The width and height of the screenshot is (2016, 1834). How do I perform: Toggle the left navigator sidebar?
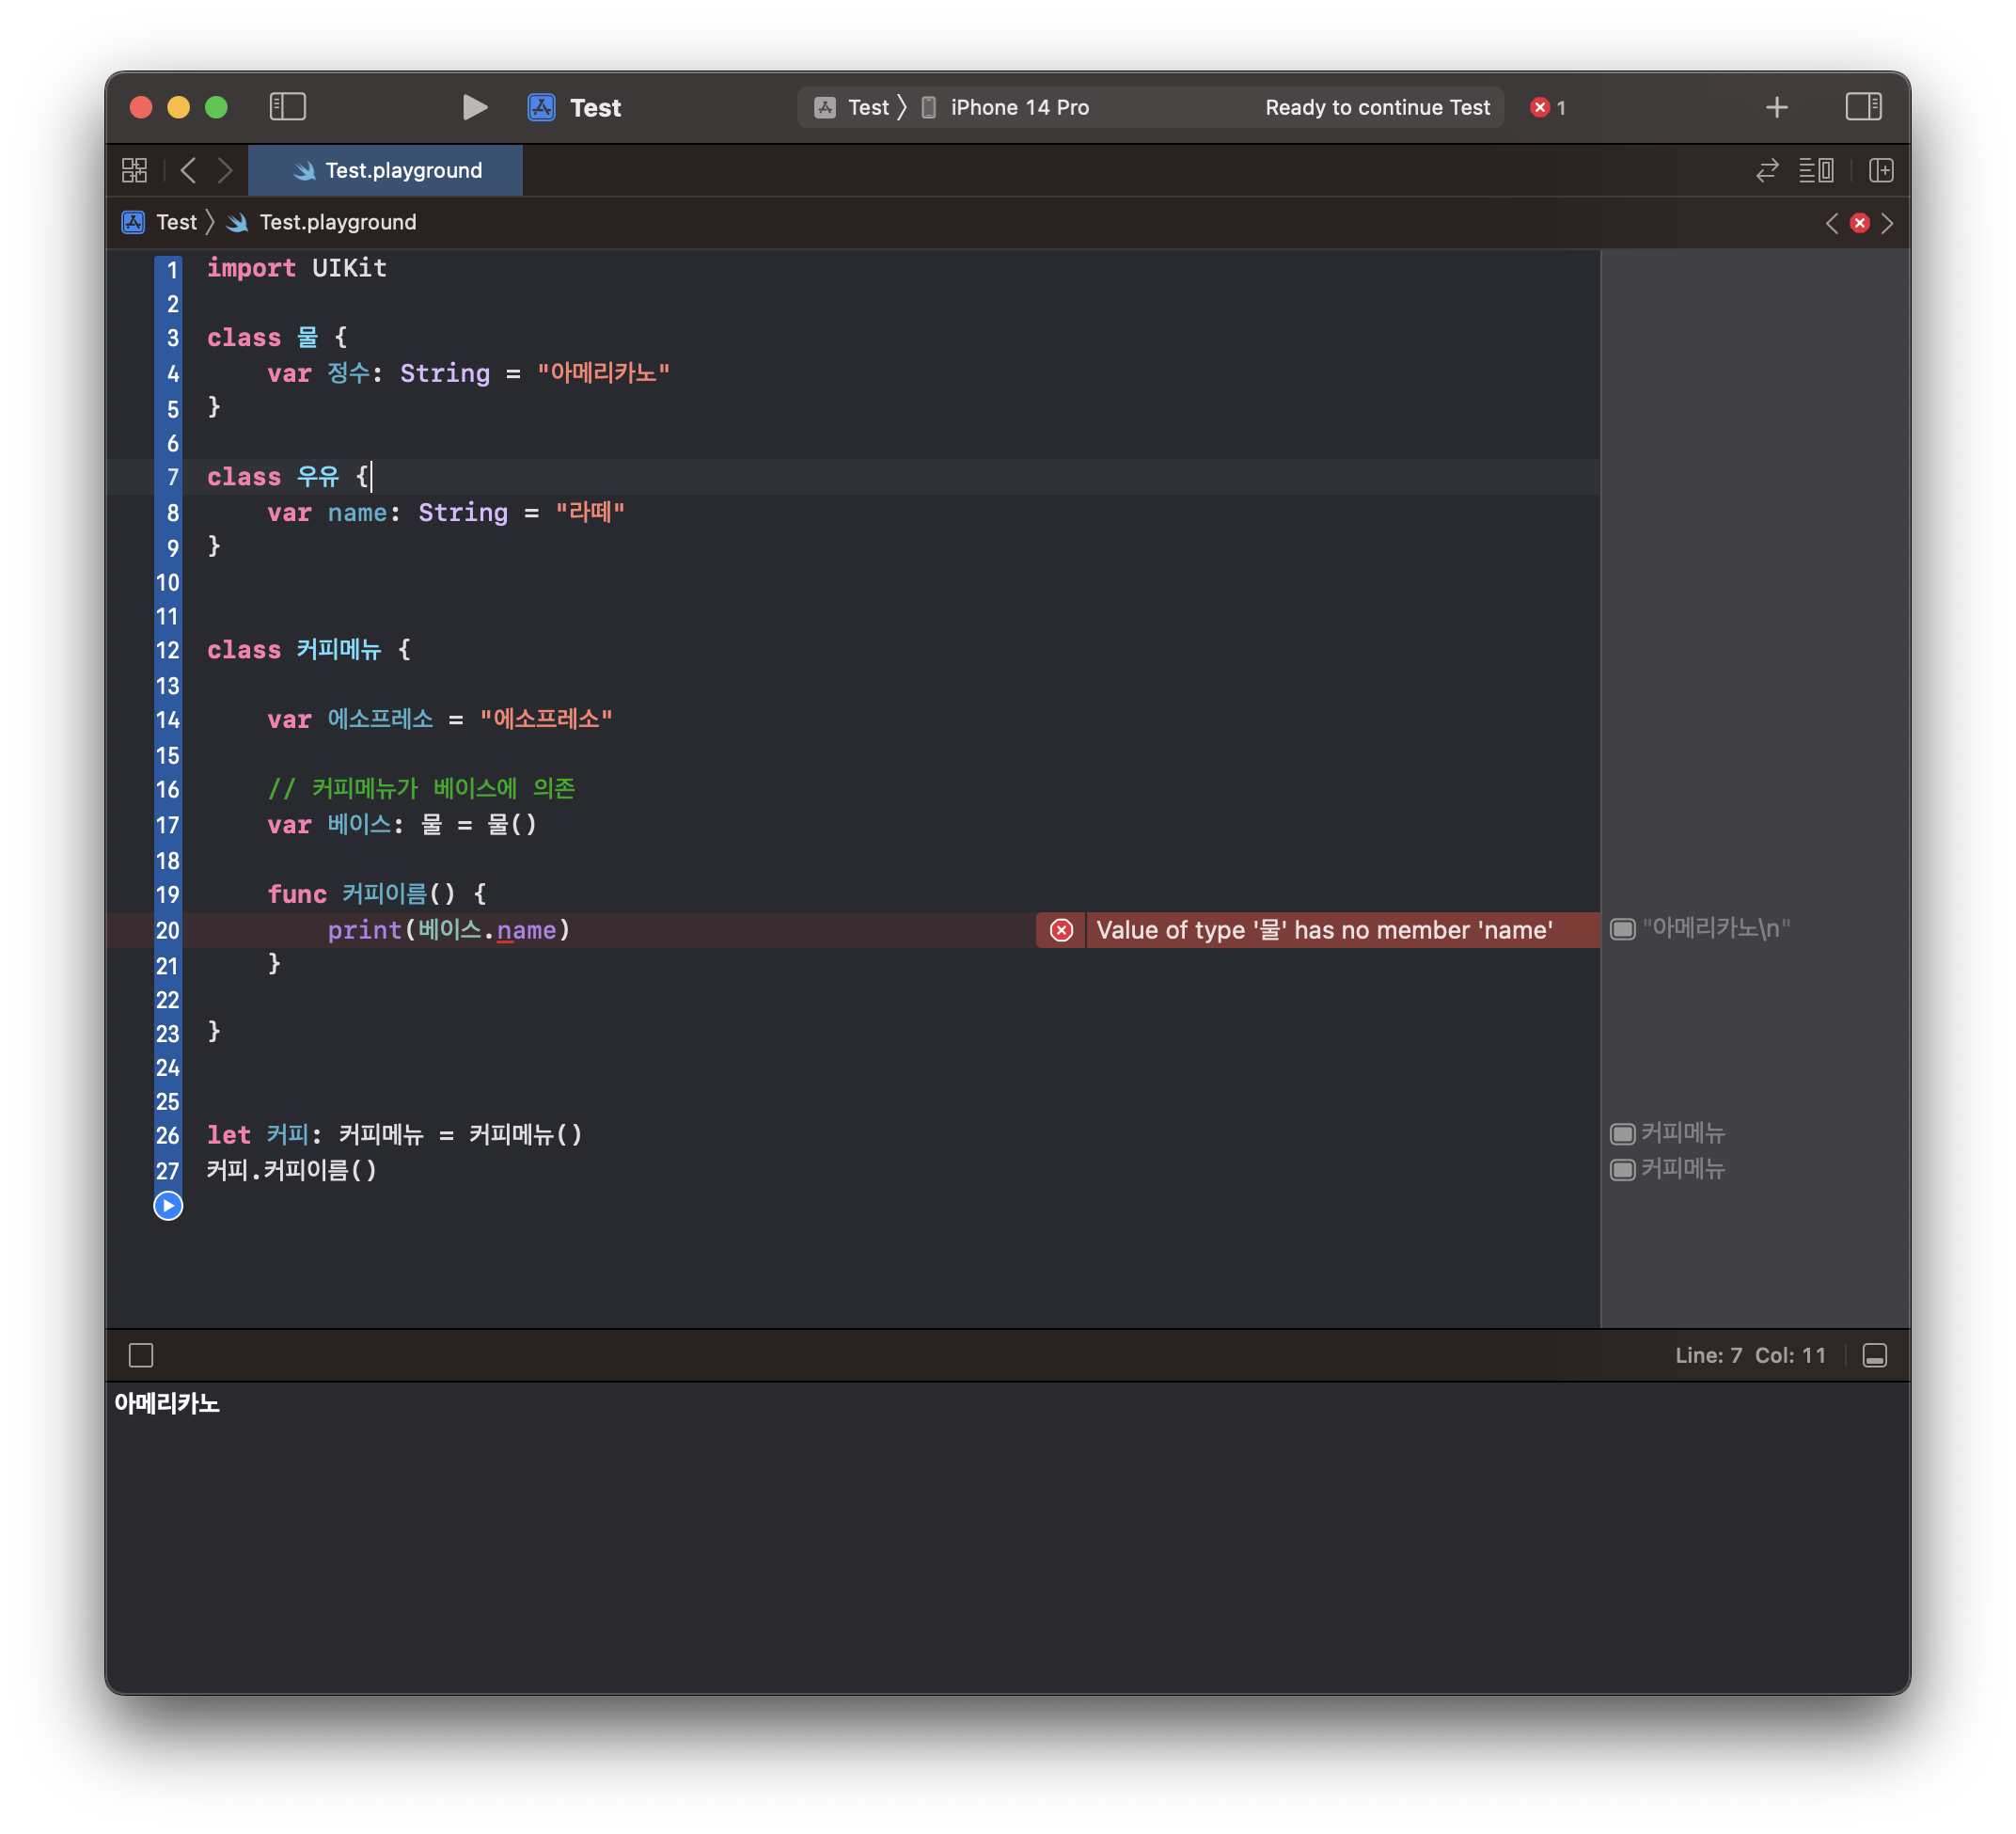pos(287,107)
